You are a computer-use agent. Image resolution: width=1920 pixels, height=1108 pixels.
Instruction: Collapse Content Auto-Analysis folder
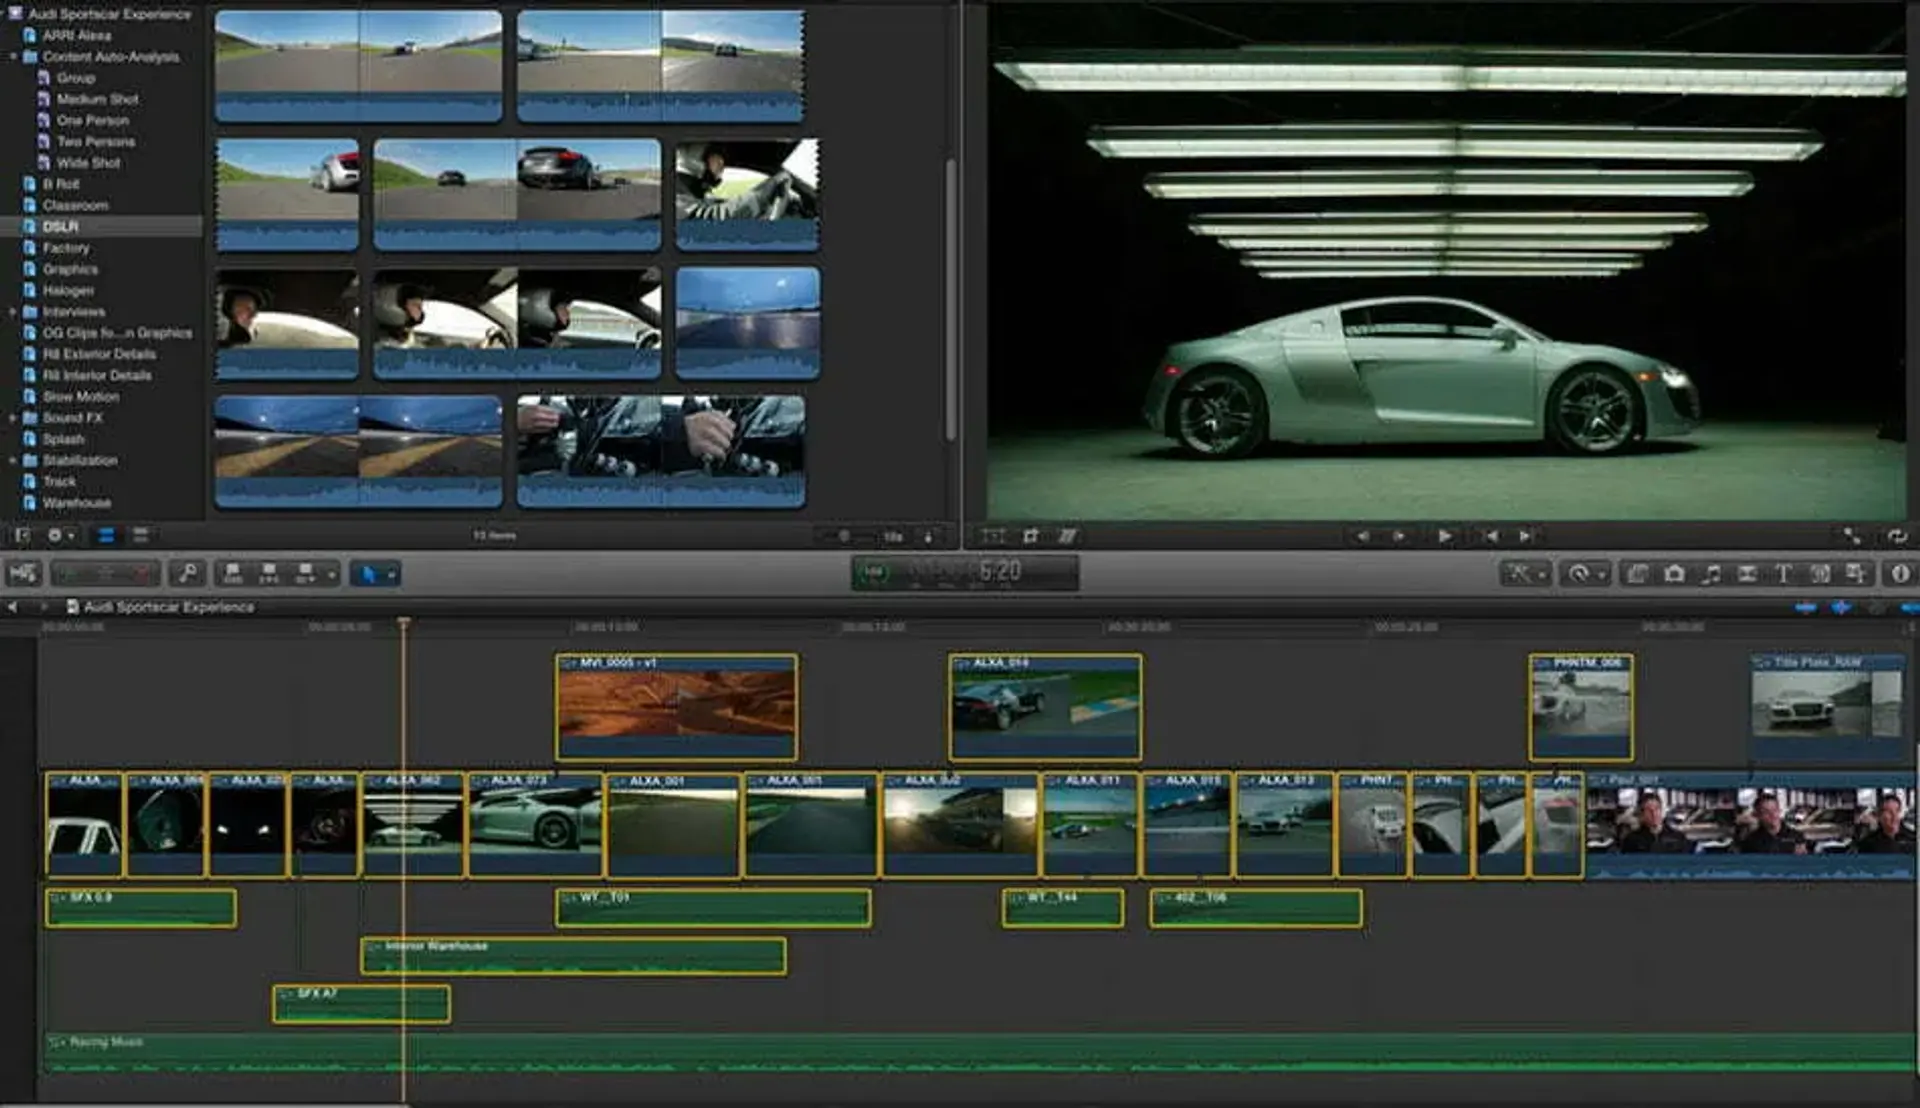(13, 57)
